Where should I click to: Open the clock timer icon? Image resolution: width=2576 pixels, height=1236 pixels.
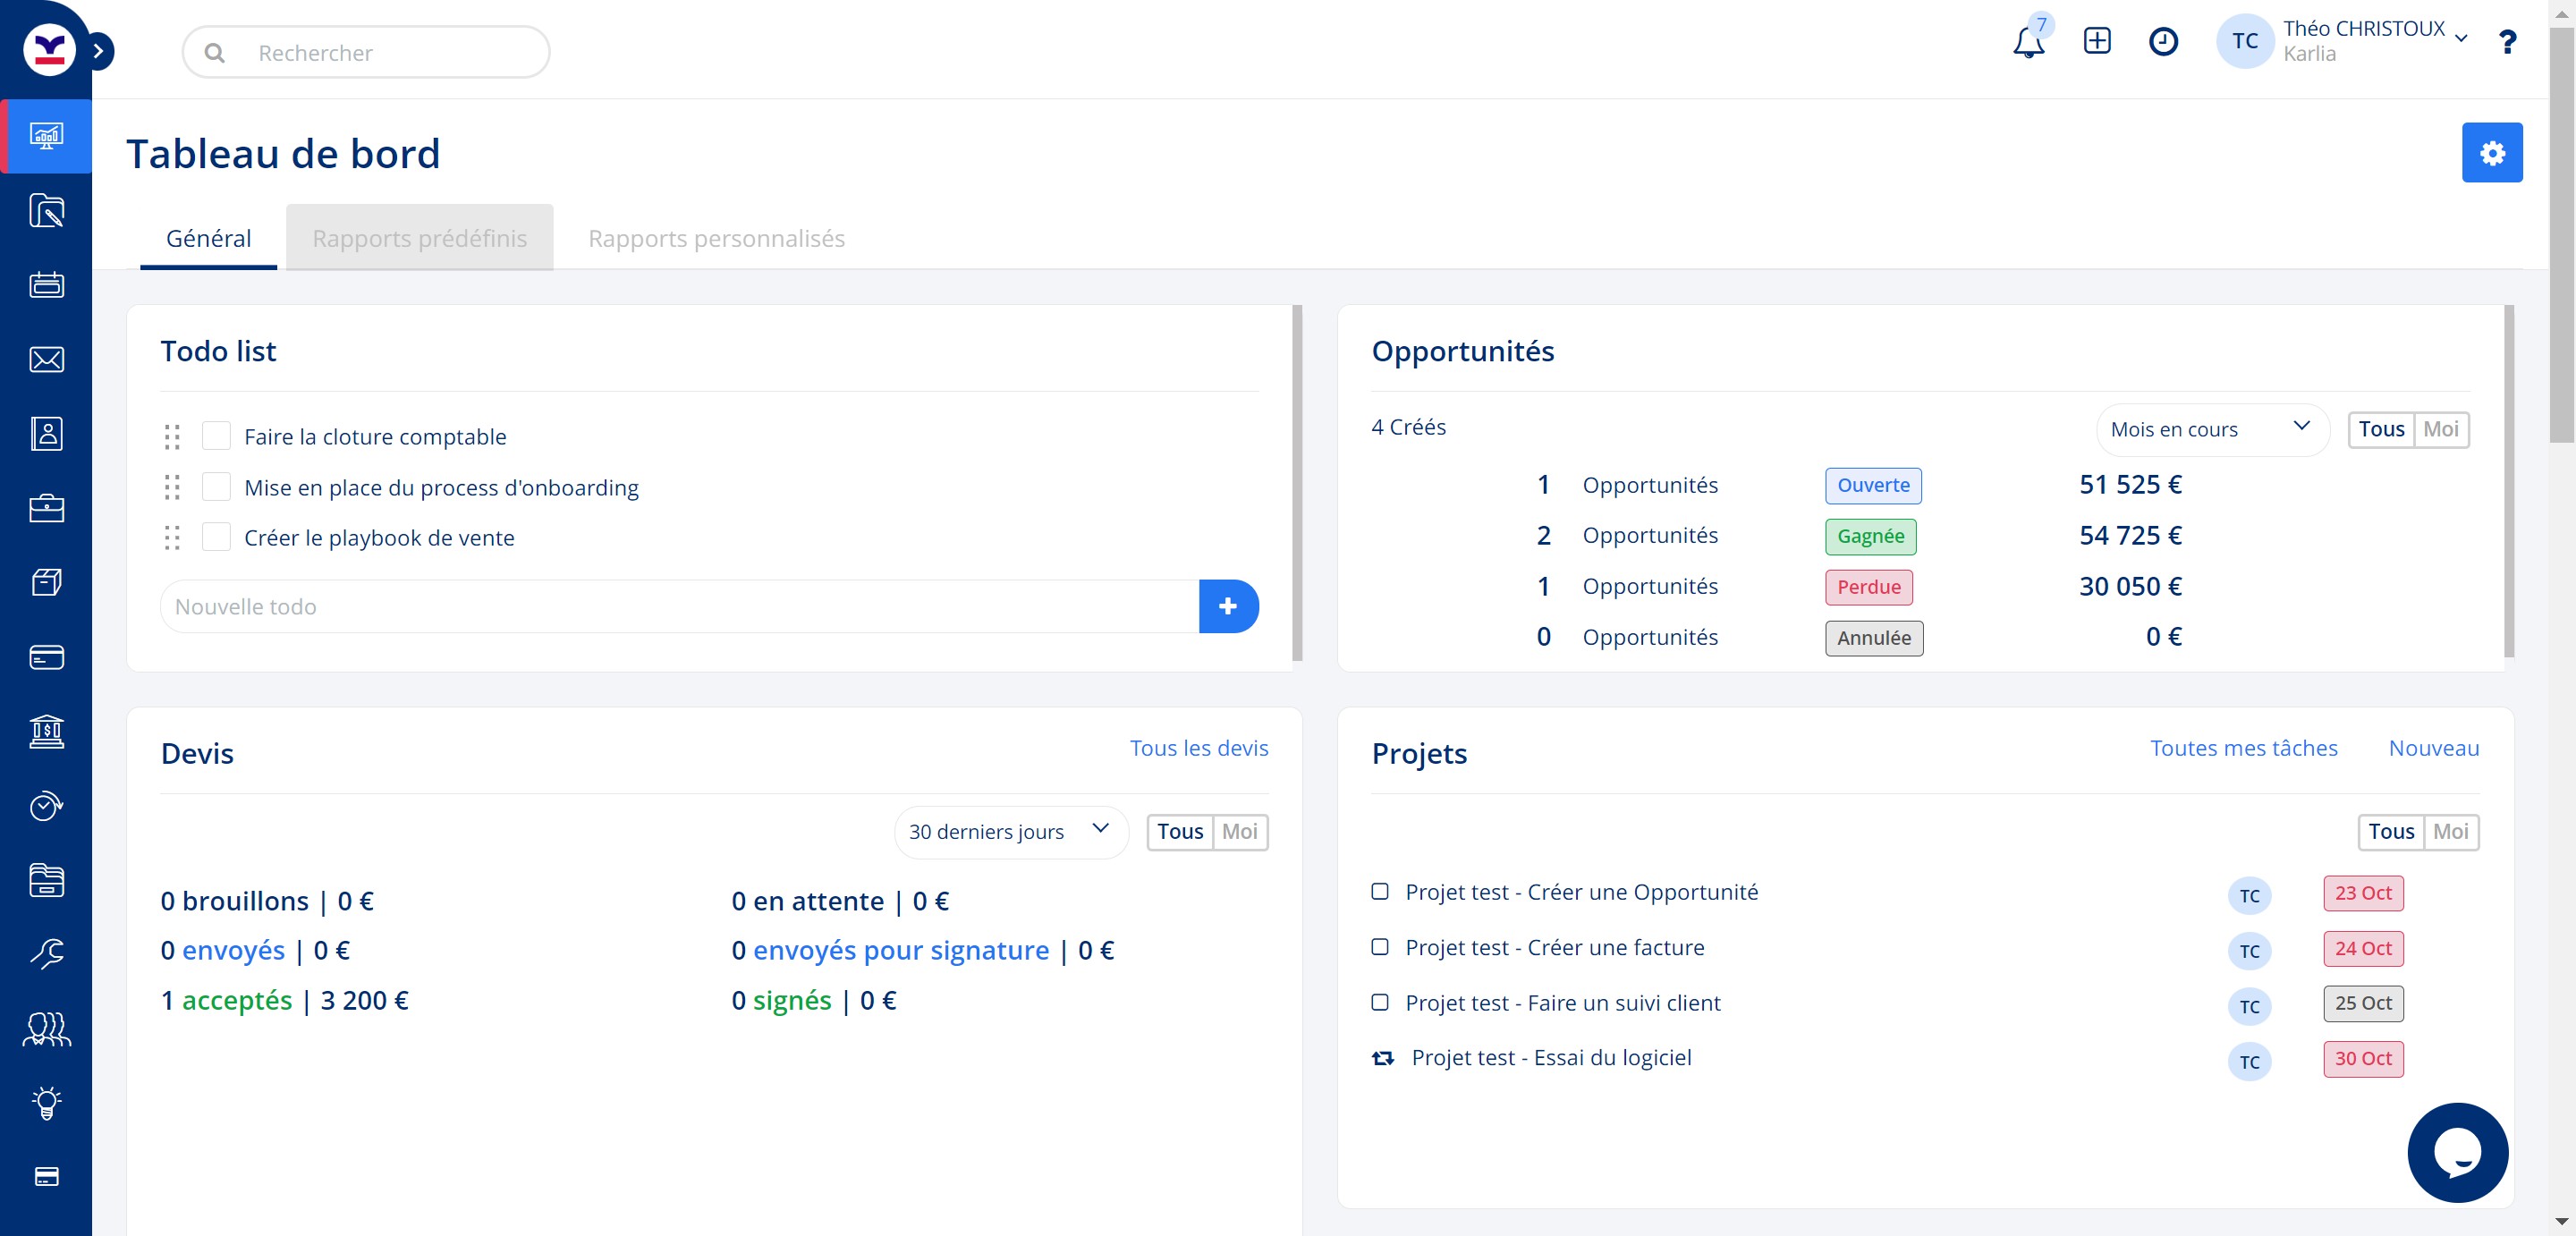point(2163,41)
